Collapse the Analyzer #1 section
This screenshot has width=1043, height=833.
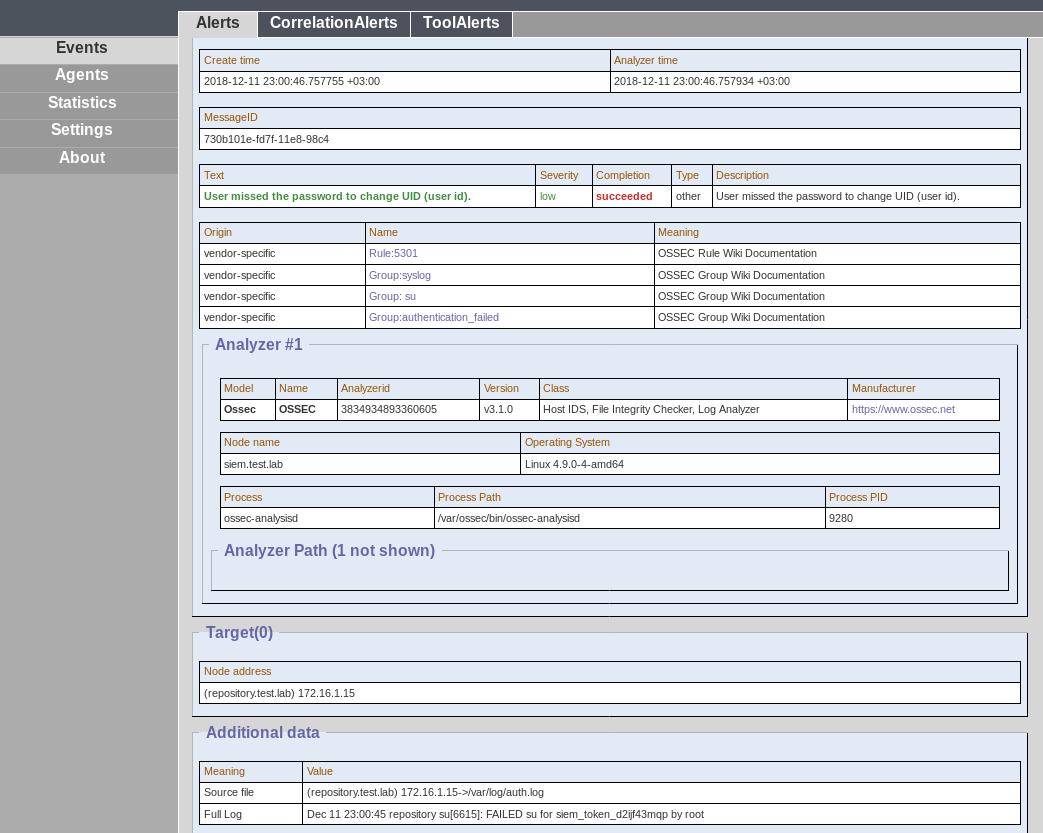258,345
